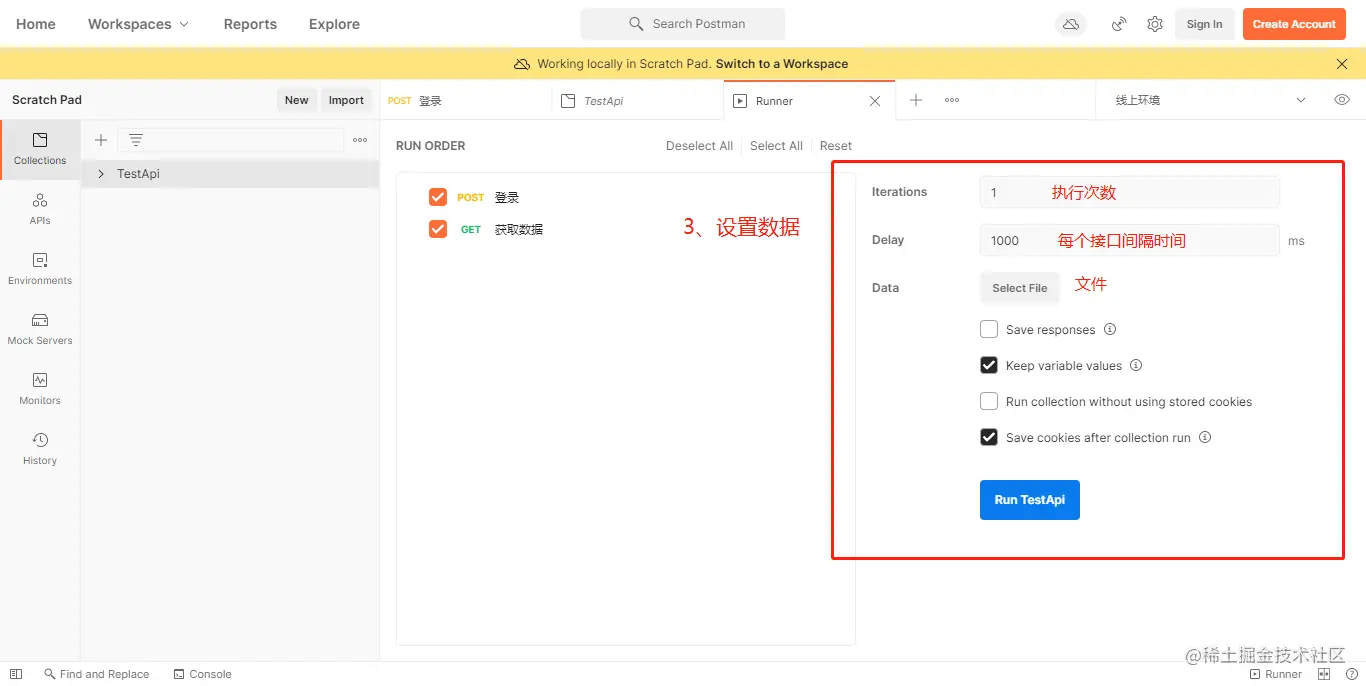Switch to the TestApi tab
Image resolution: width=1366 pixels, height=686 pixels.
637,101
